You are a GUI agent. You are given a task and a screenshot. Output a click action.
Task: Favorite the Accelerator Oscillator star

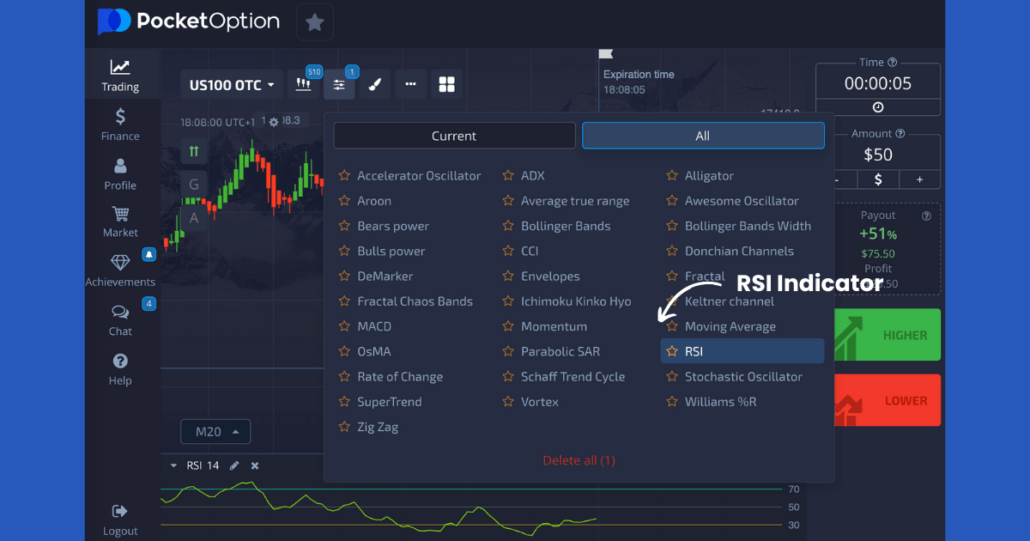344,175
